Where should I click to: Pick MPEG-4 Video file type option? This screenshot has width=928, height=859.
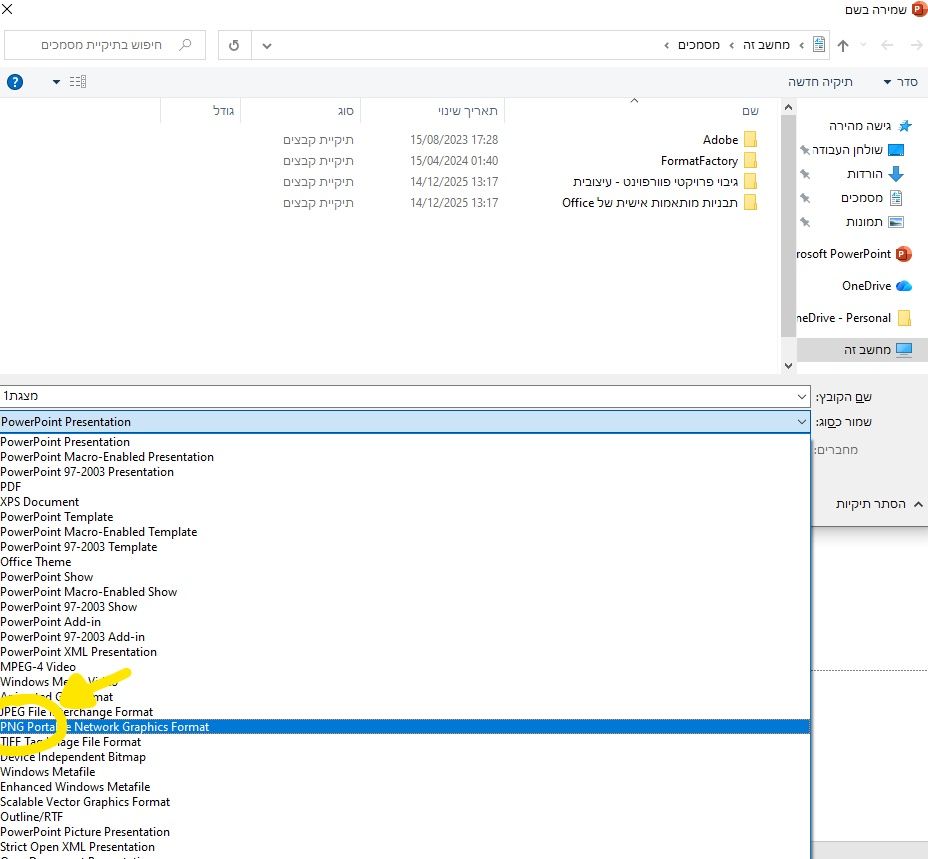click(38, 667)
